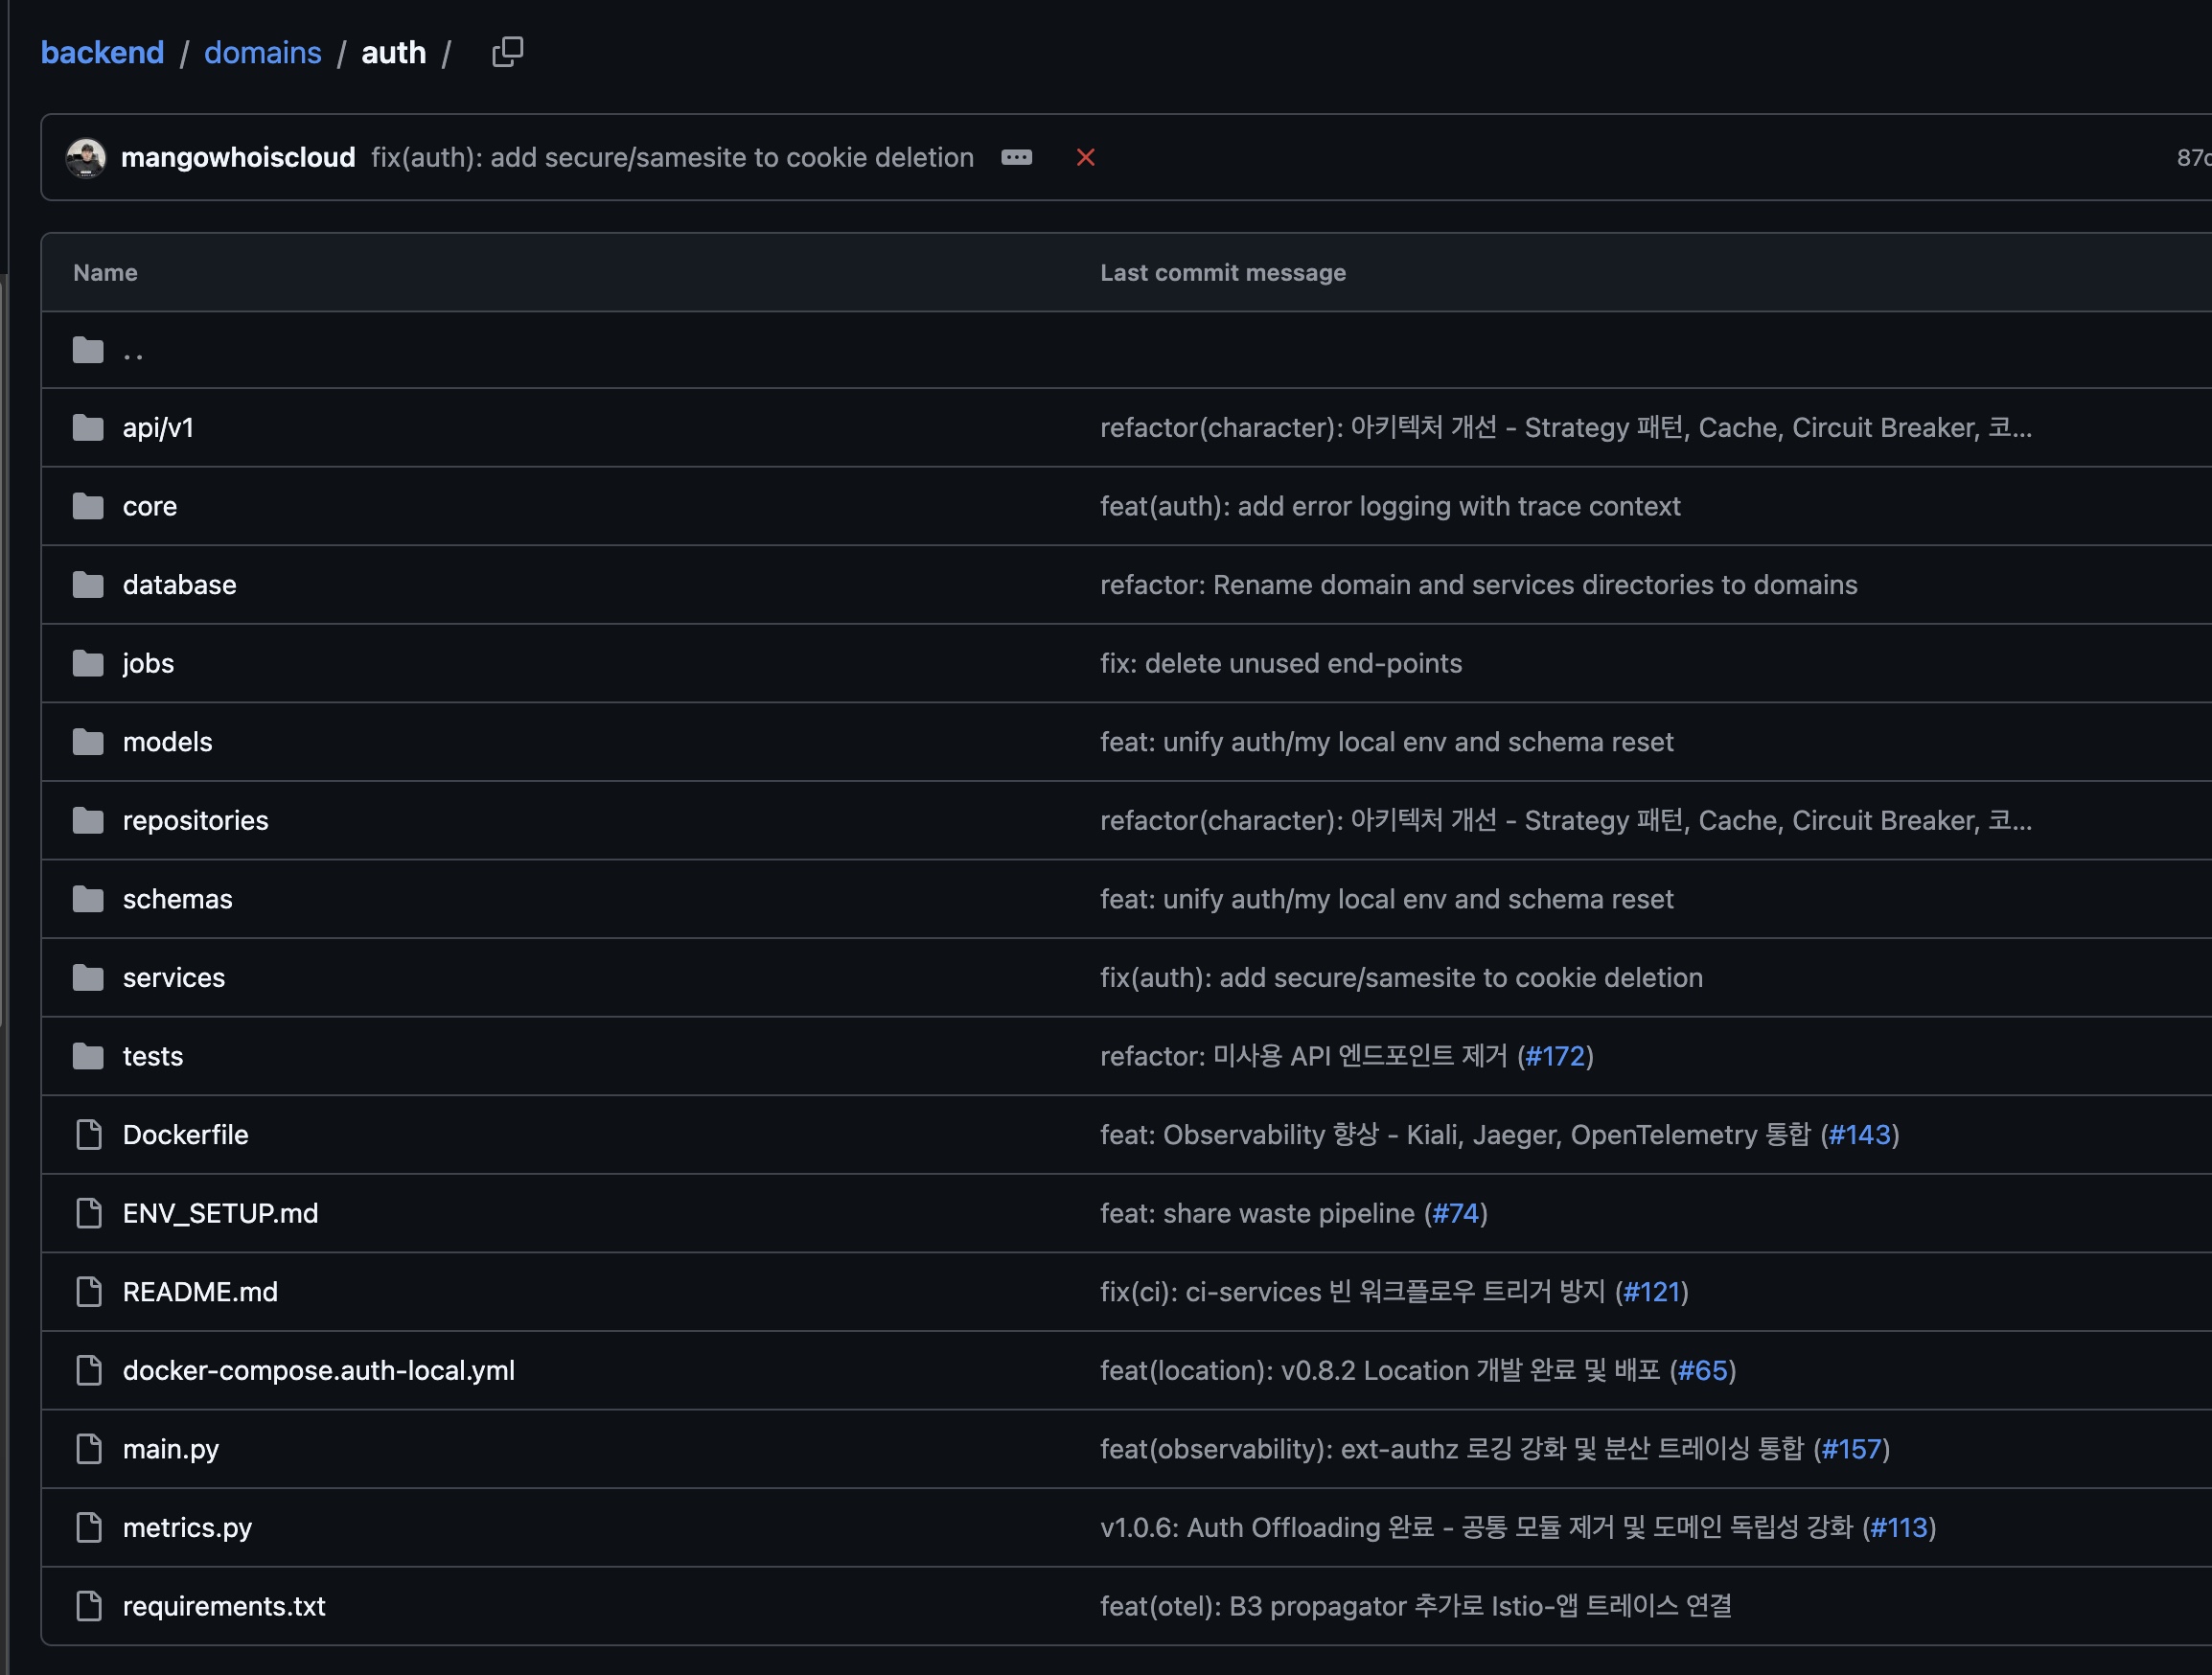Viewport: 2212px width, 1675px height.
Task: Open pull request #113 link
Action: pyautogui.click(x=1898, y=1528)
